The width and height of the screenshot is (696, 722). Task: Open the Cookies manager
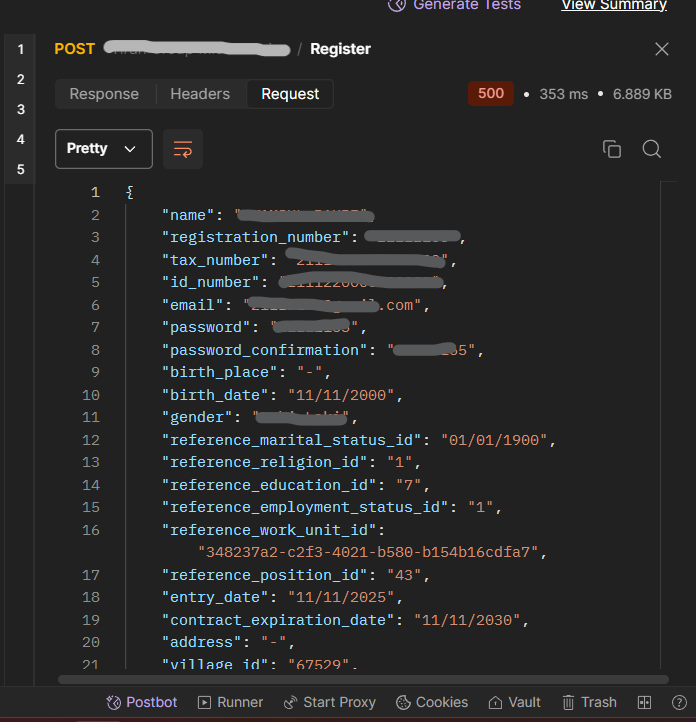coord(432,702)
